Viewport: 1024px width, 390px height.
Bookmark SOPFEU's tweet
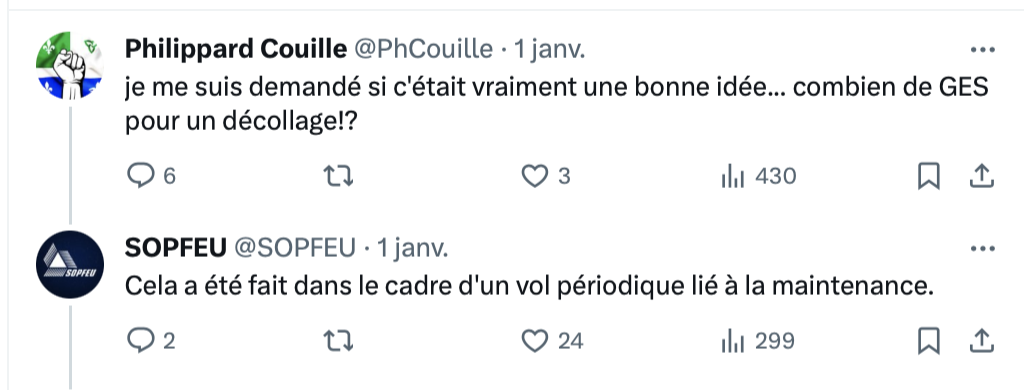(x=929, y=341)
